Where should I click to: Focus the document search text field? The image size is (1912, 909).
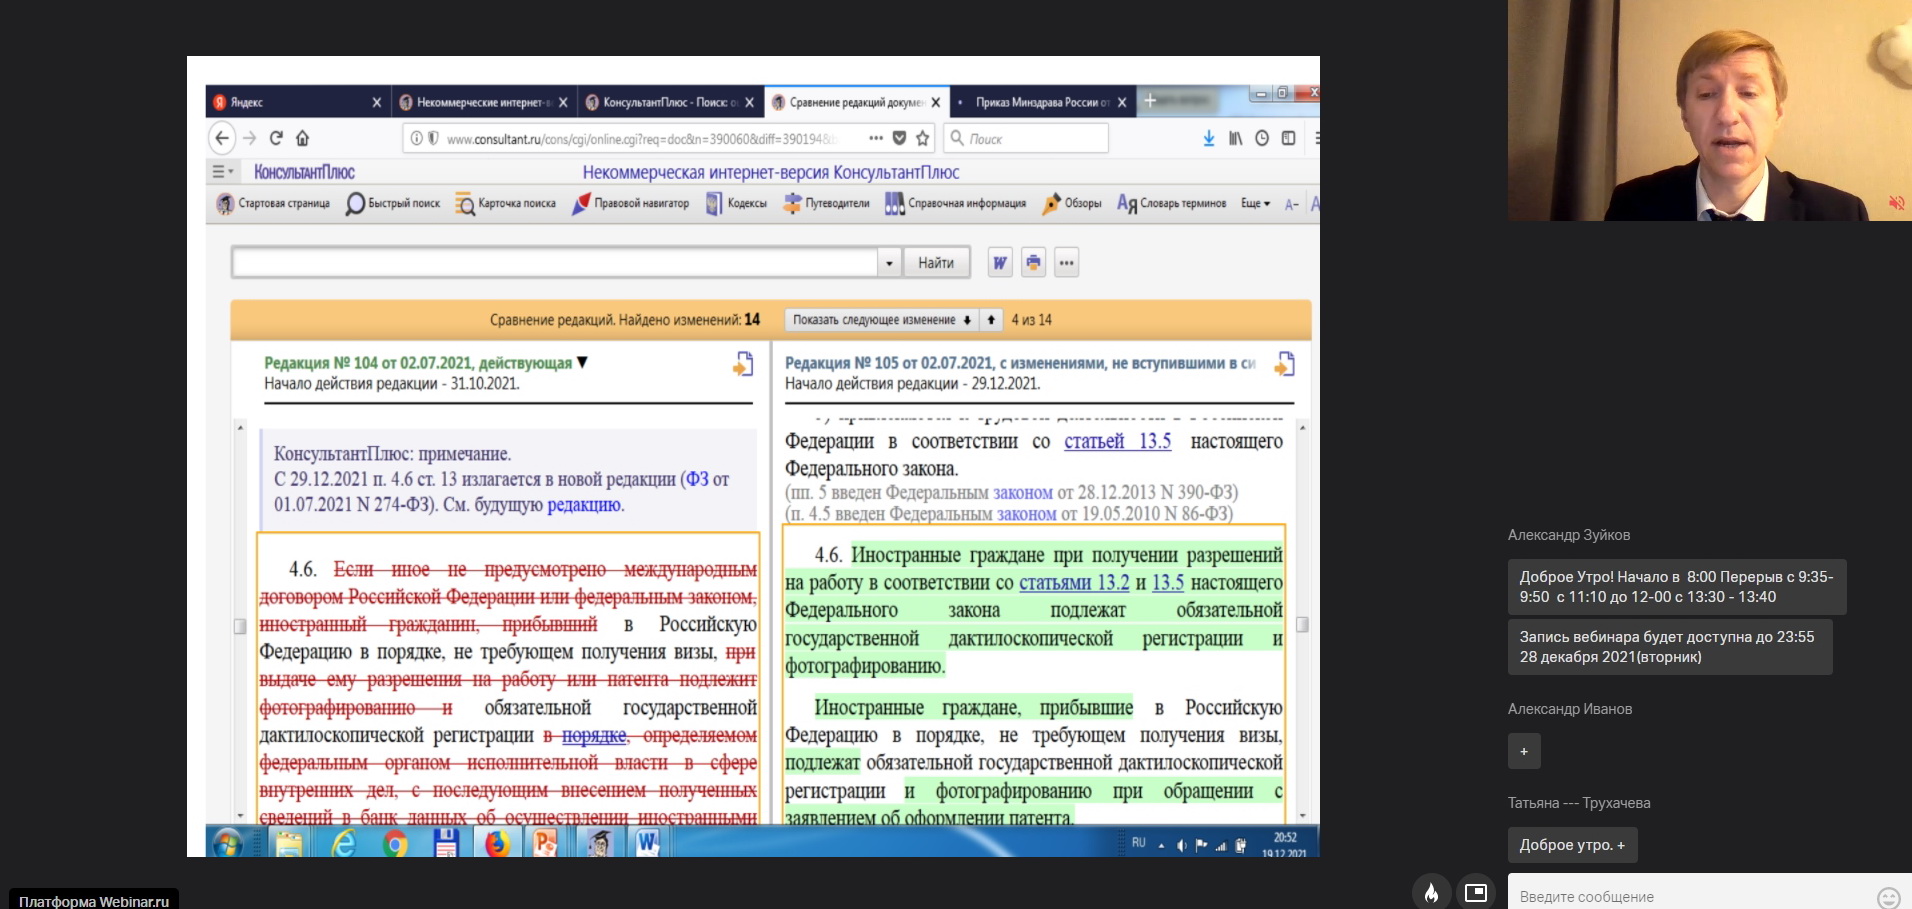555,263
